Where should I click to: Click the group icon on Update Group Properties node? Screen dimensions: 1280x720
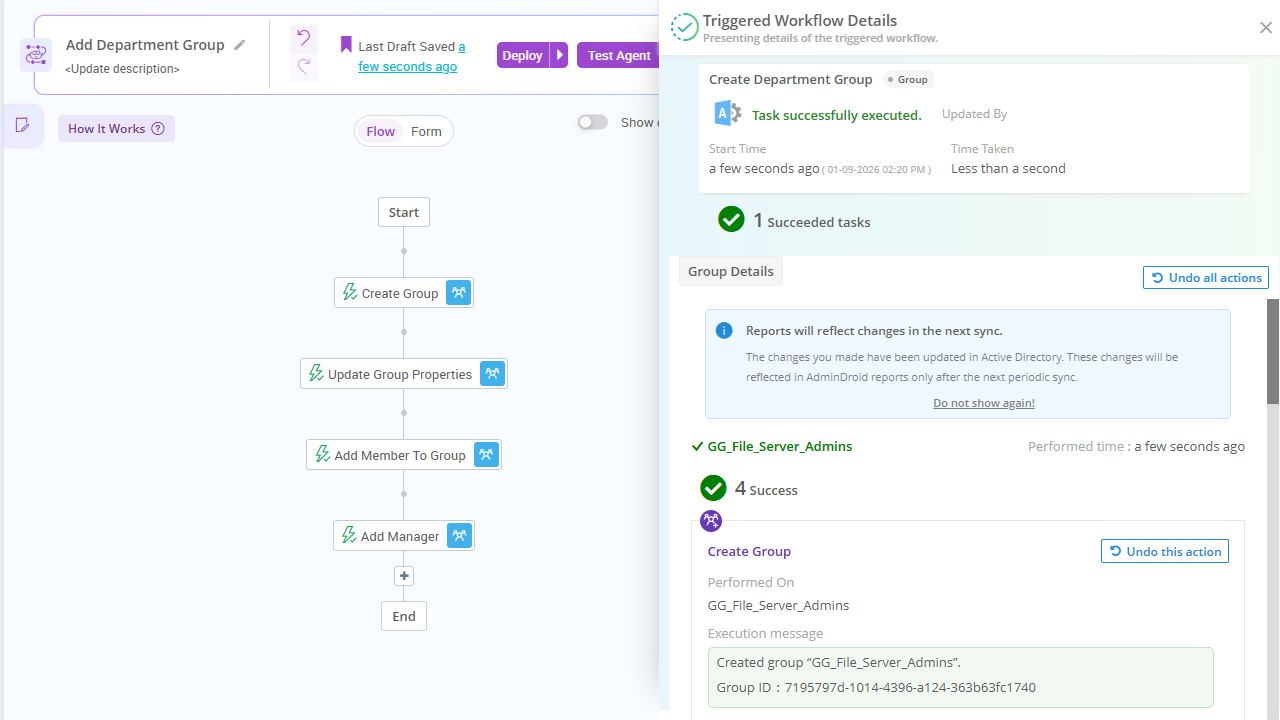[x=492, y=374]
